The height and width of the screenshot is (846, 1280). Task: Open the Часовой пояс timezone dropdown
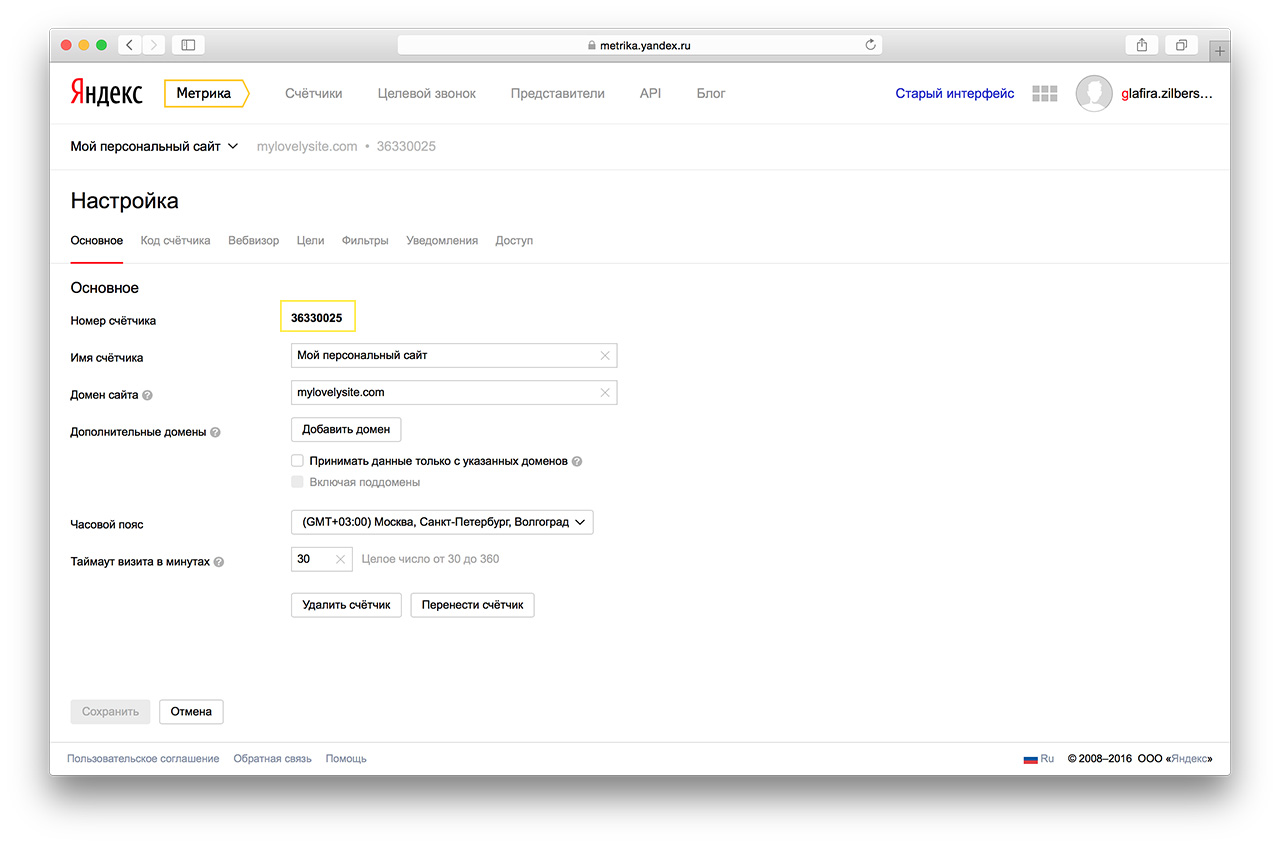[x=441, y=522]
